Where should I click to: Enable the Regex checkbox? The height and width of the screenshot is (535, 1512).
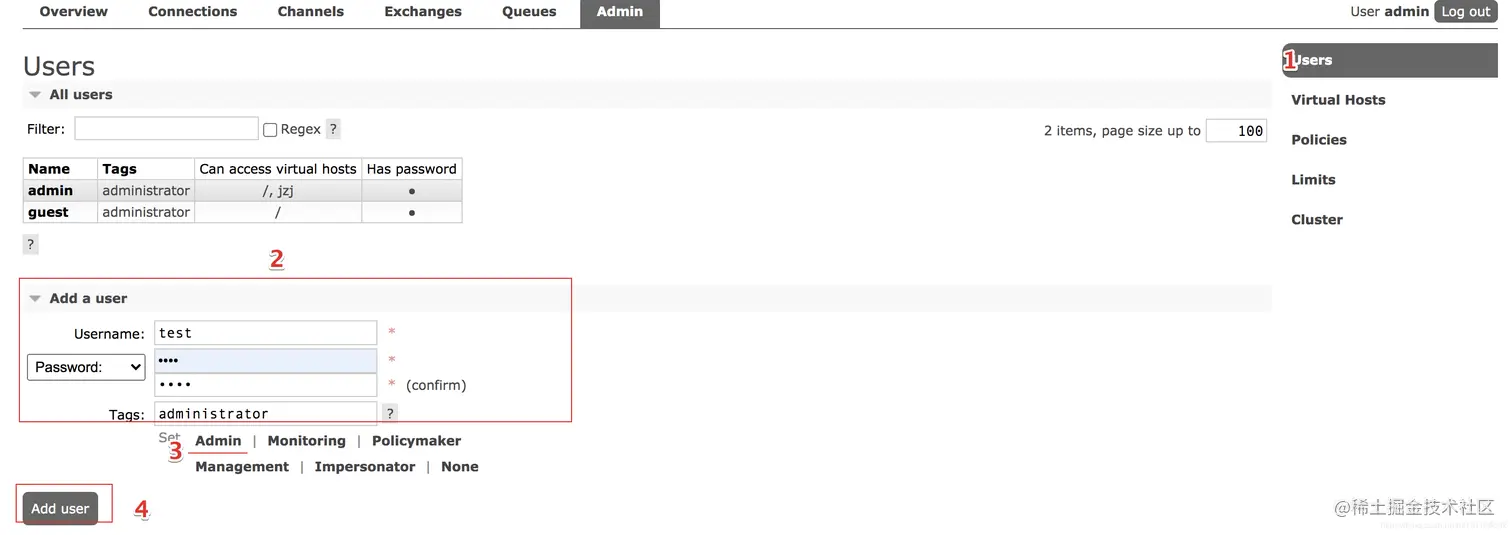coord(270,130)
